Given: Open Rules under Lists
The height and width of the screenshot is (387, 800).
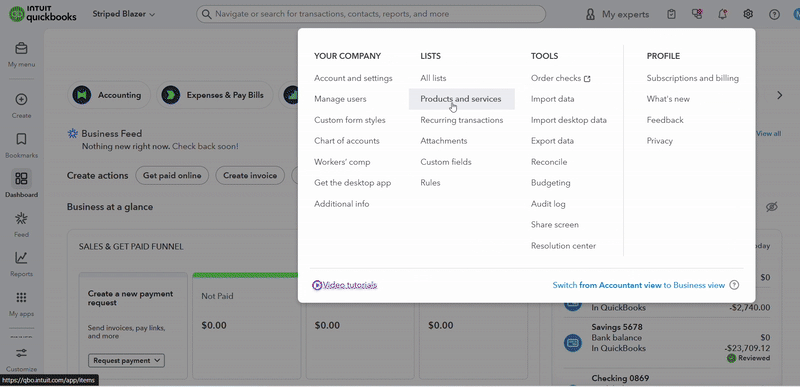Looking at the screenshot, I should tap(430, 183).
